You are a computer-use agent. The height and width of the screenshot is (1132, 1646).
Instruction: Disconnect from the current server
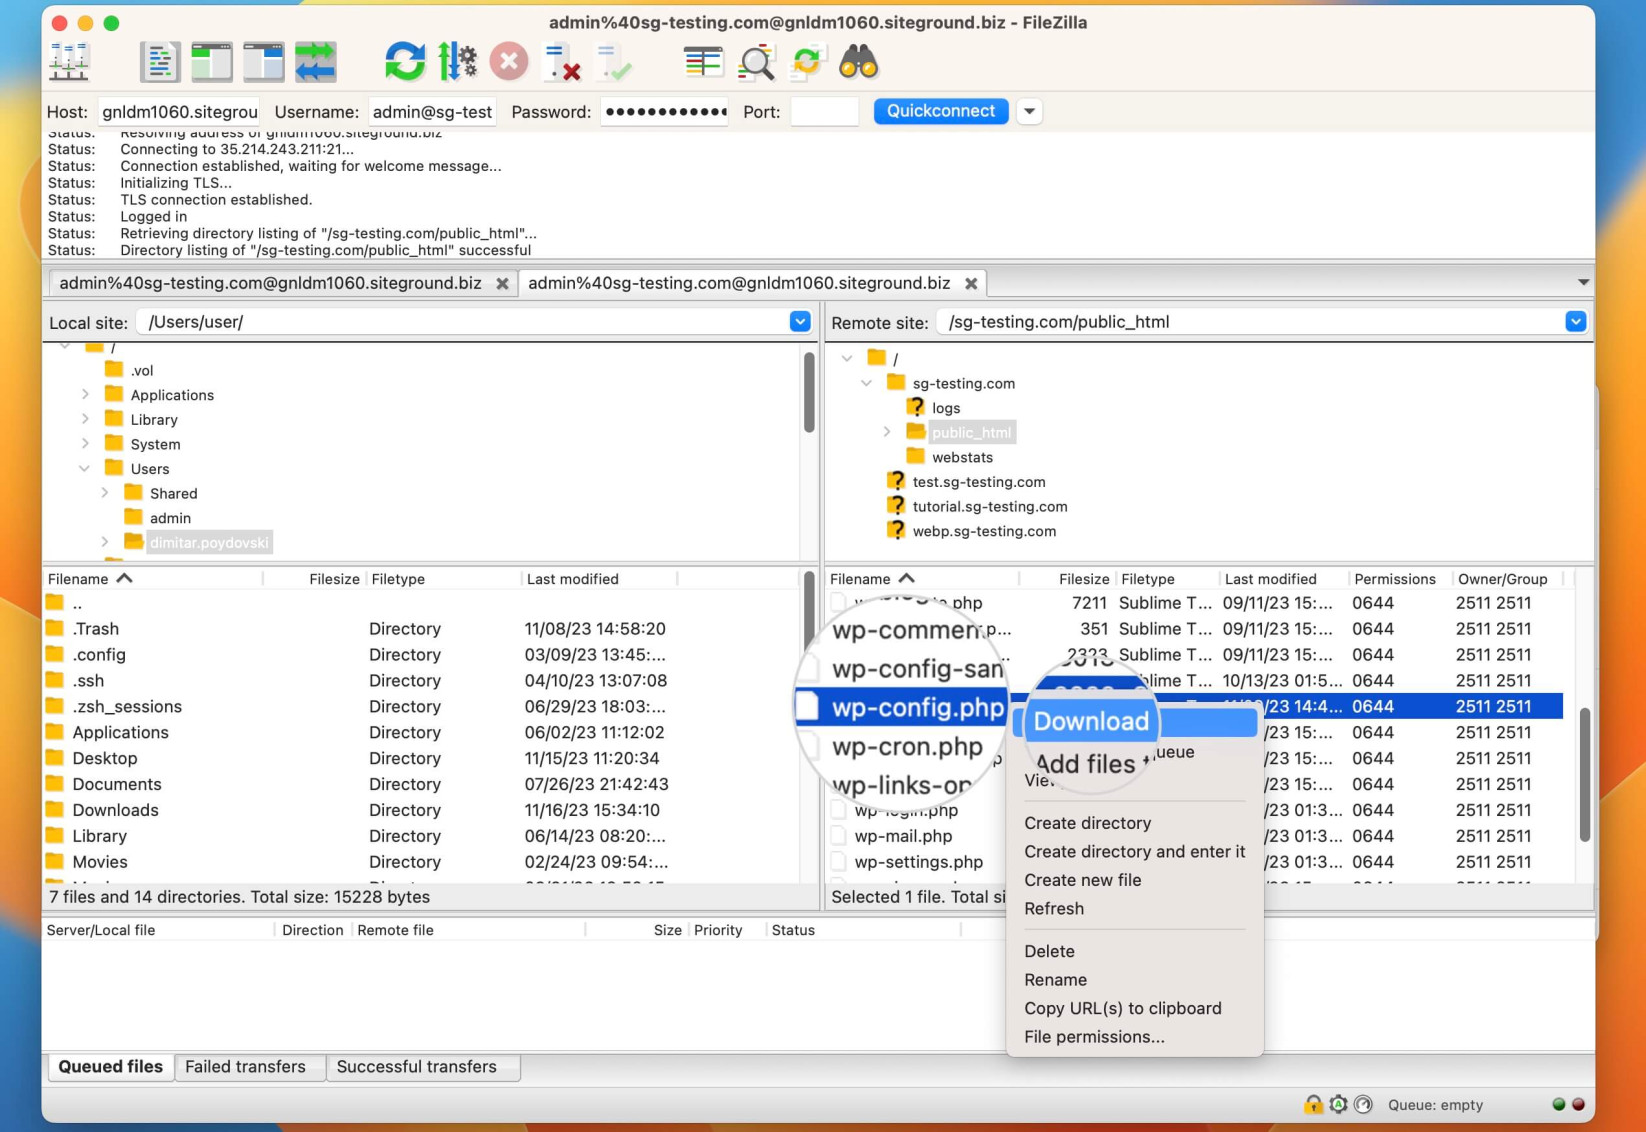(561, 62)
